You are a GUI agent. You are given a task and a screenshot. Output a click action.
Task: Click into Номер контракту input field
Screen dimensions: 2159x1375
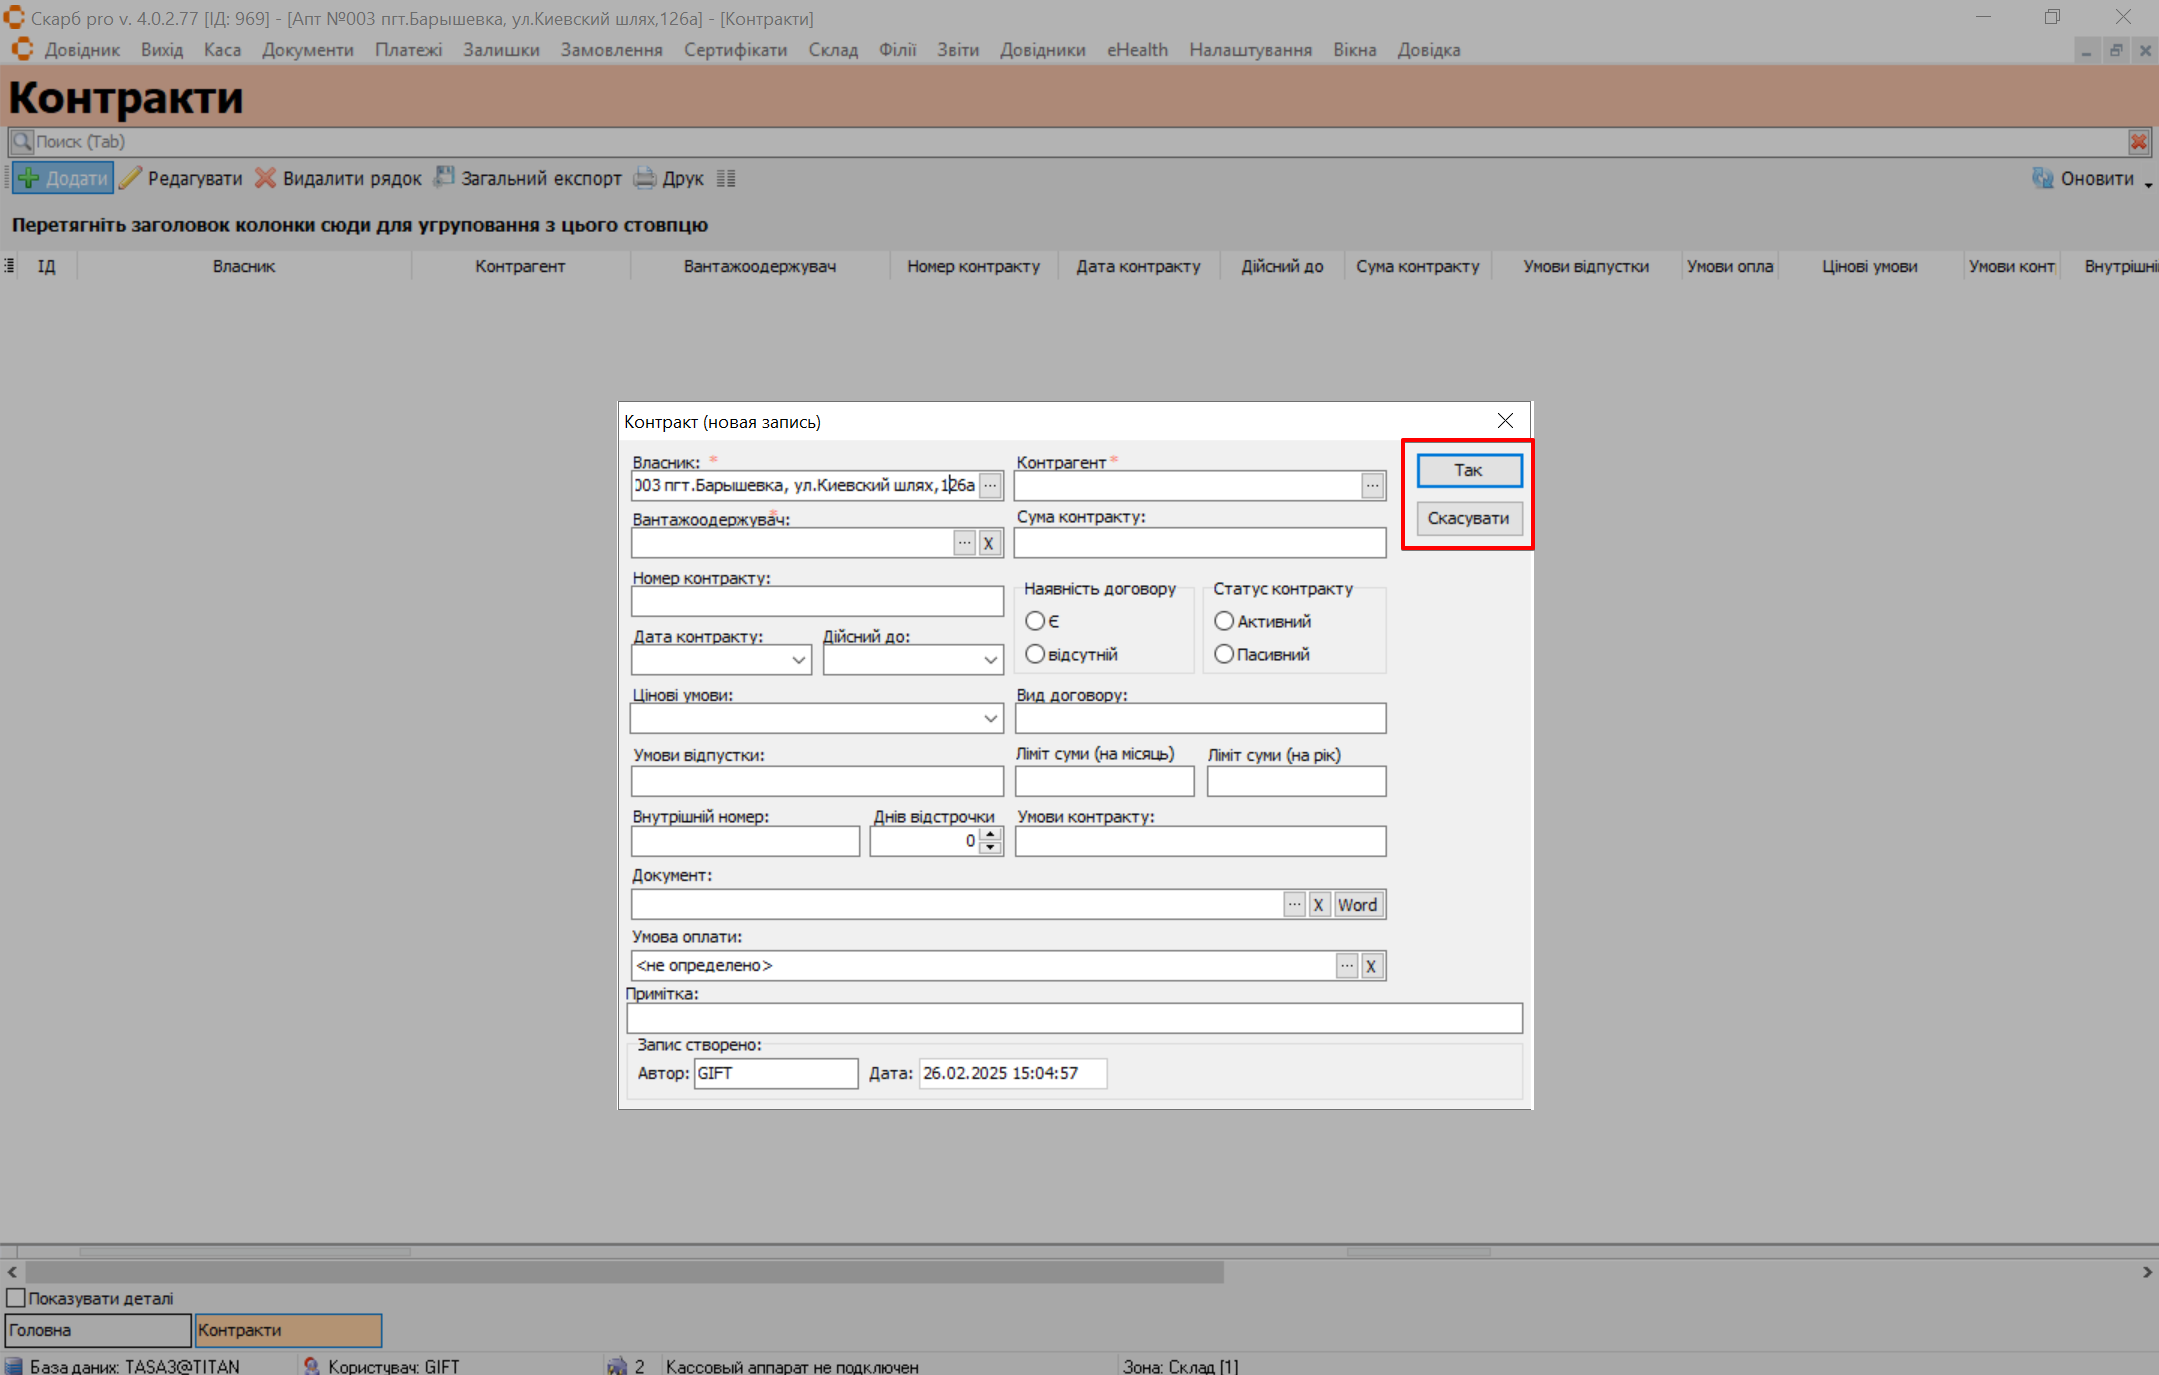pyautogui.click(x=817, y=601)
